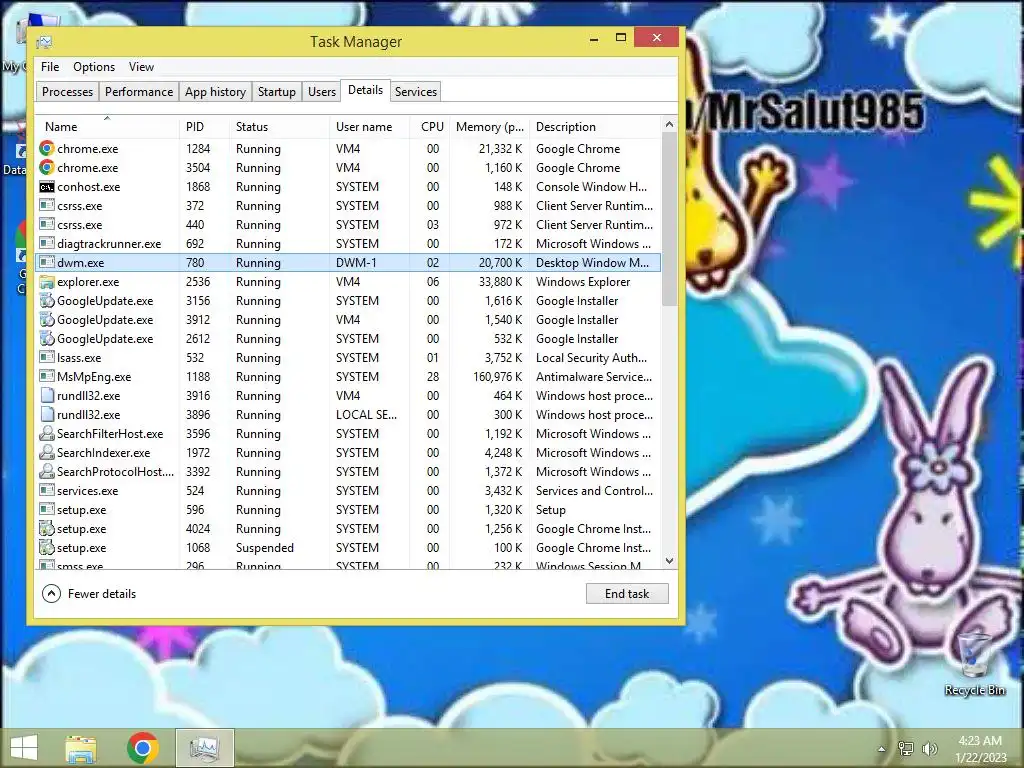Switch to the Services tab
The height and width of the screenshot is (768, 1024).
pos(416,91)
